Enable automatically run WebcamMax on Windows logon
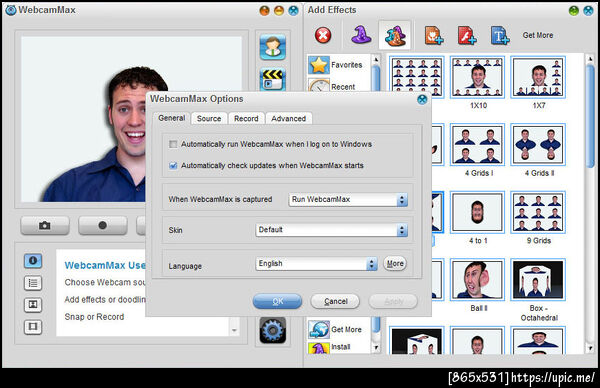The width and height of the screenshot is (600, 388). (x=173, y=144)
